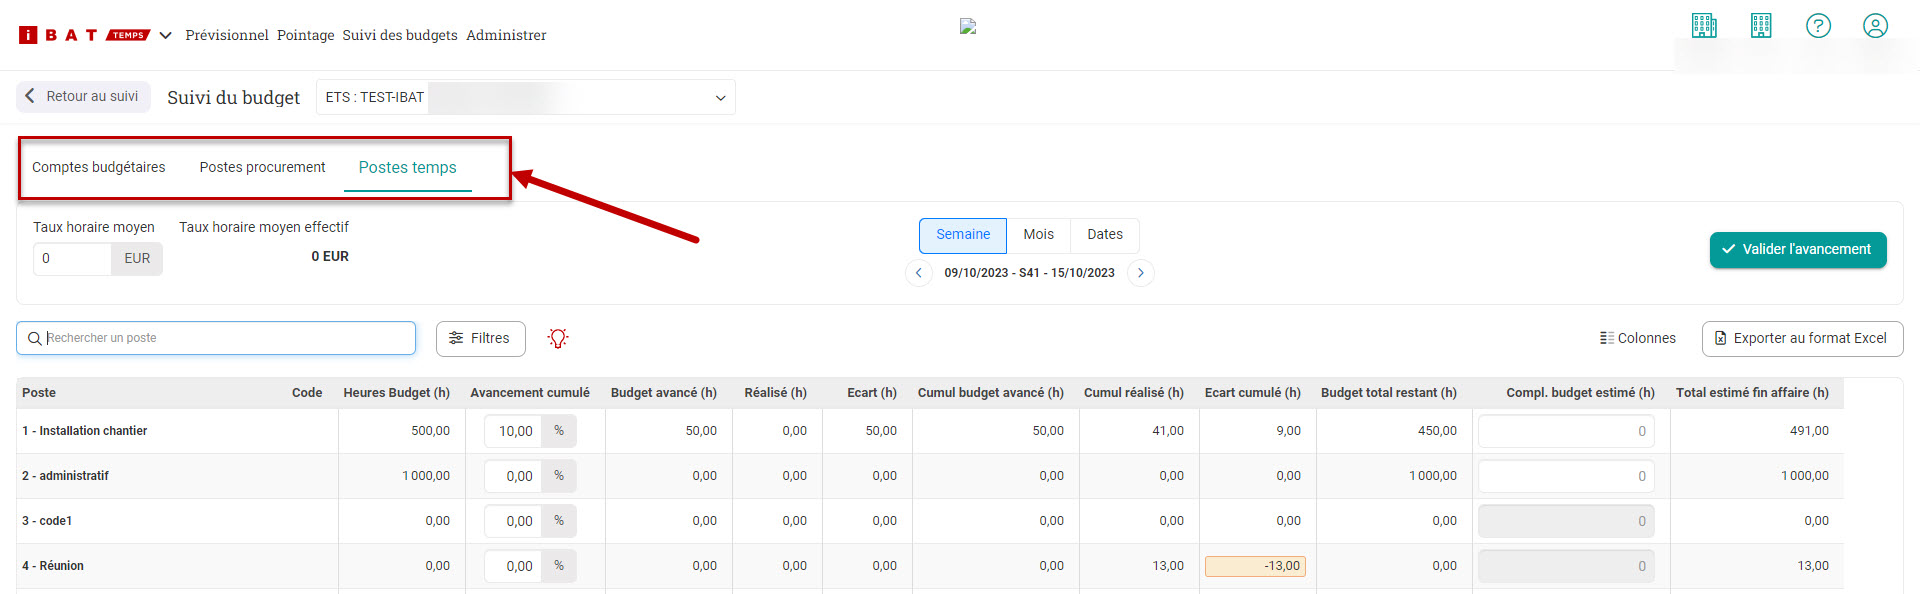The height and width of the screenshot is (594, 1920).
Task: Select the Semaine period toggle
Action: [962, 235]
